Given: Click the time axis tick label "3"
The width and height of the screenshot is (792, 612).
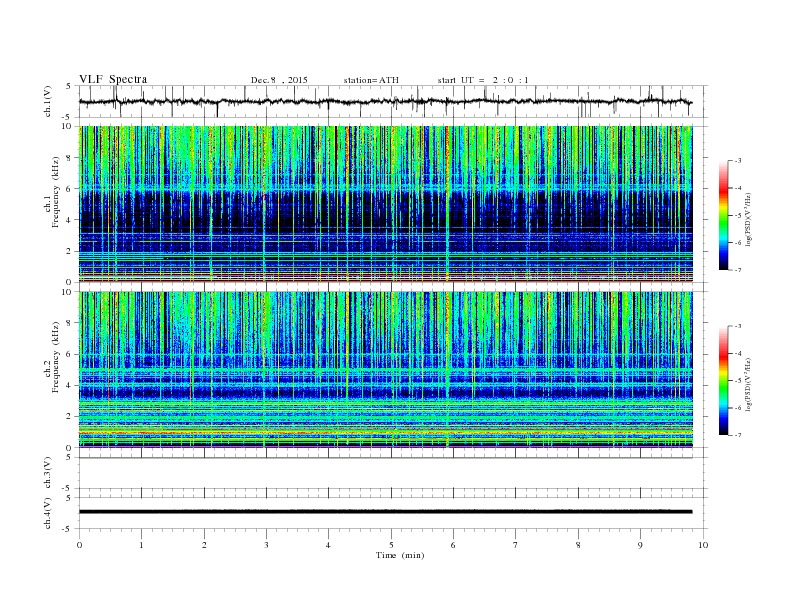Looking at the screenshot, I should point(266,545).
